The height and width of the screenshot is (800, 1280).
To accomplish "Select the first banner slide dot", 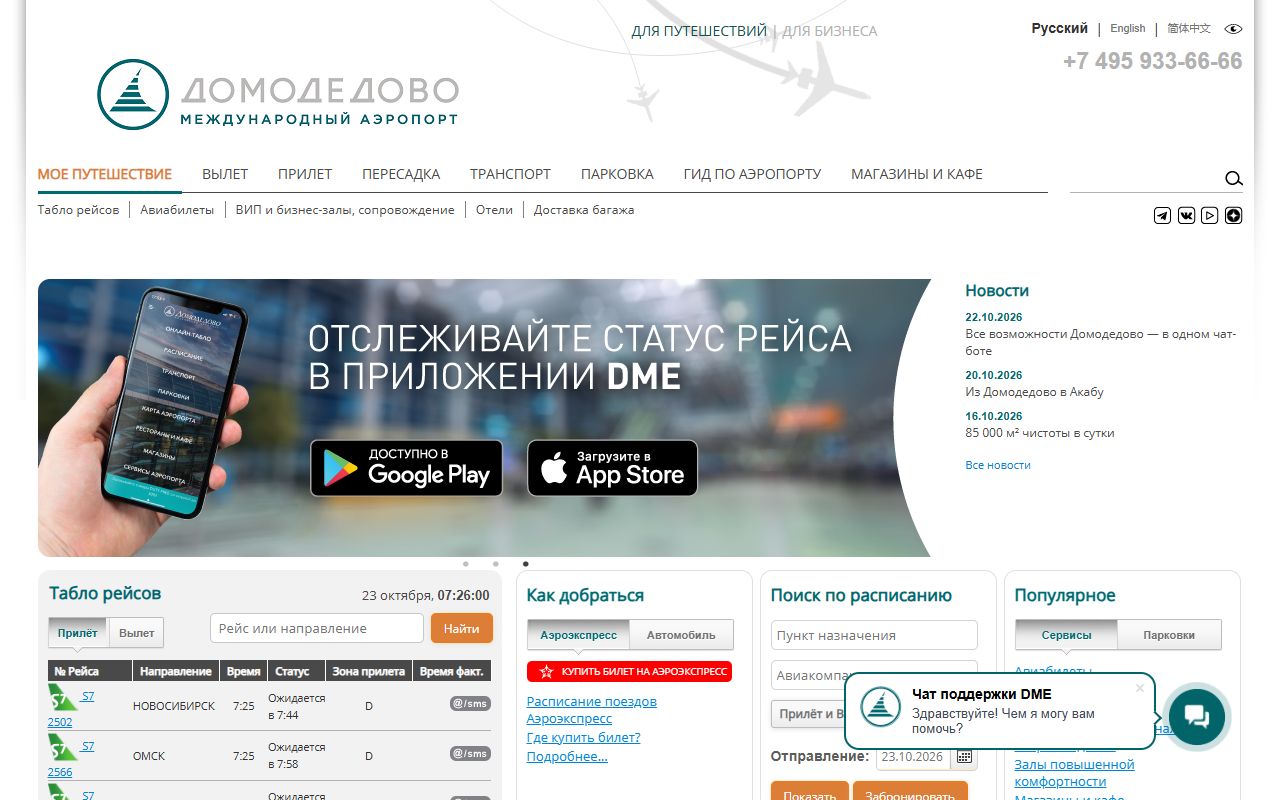I will click(465, 564).
